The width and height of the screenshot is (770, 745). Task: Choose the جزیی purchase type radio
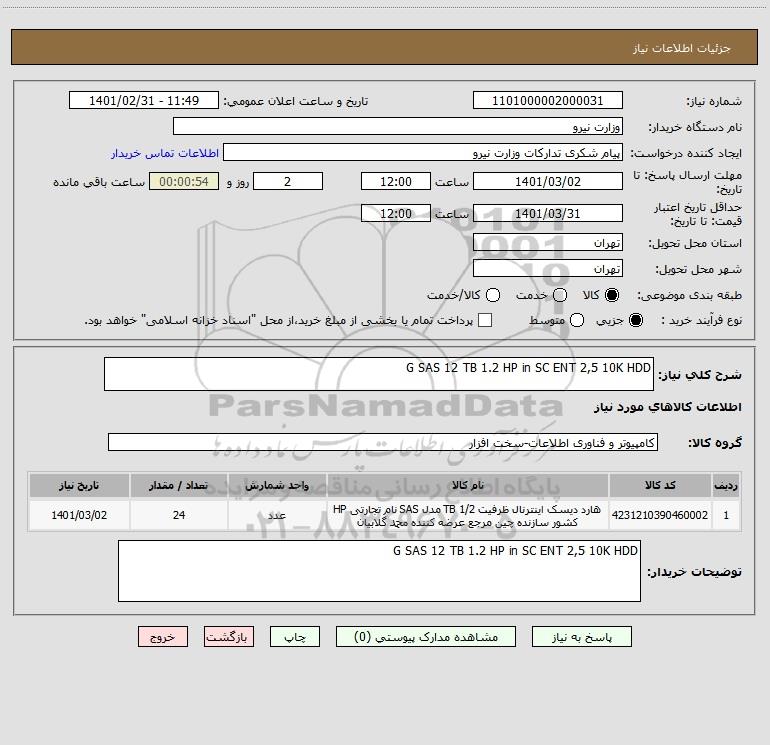pos(636,320)
